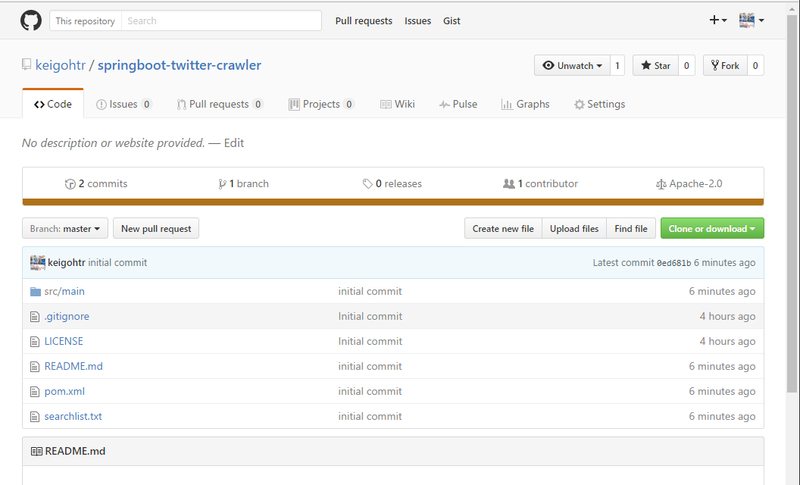Screen dimensions: 800x485
Task: Click Pull requests in top navigation
Action: click(x=364, y=21)
